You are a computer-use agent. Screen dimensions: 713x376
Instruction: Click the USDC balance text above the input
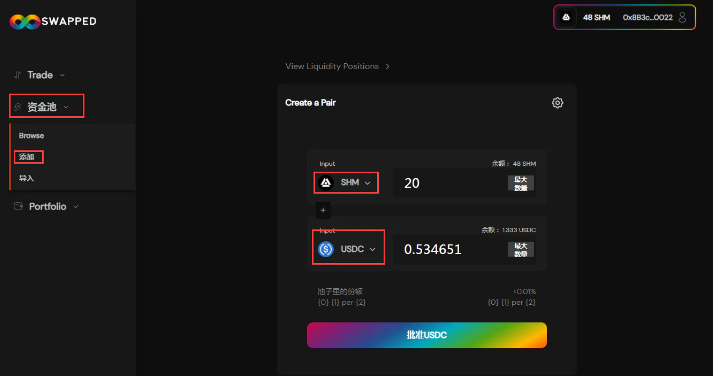click(509, 230)
